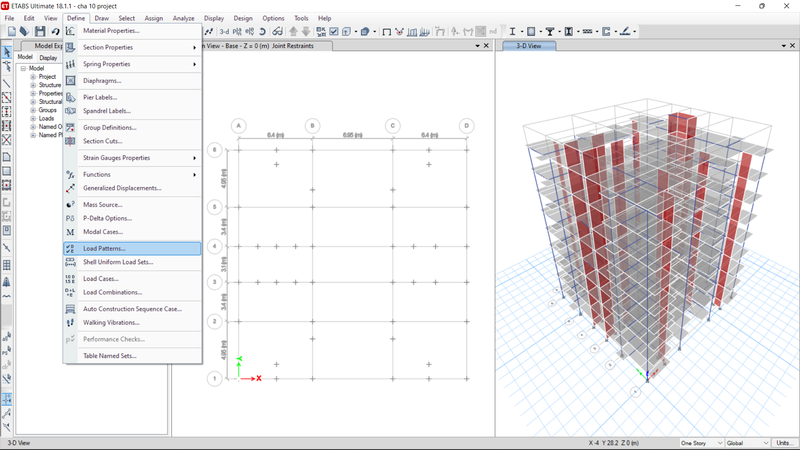Click the Undo toolbar icon
The width and height of the screenshot is (800, 450).
point(55,32)
